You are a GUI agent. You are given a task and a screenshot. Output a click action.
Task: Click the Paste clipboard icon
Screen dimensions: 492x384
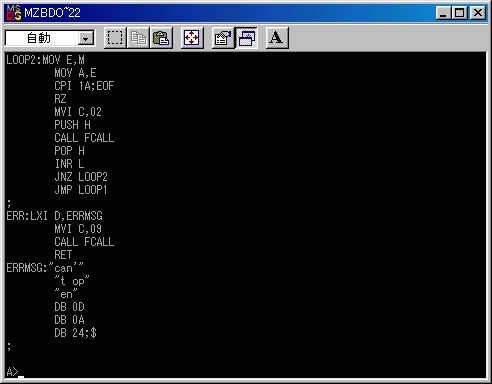[x=161, y=38]
